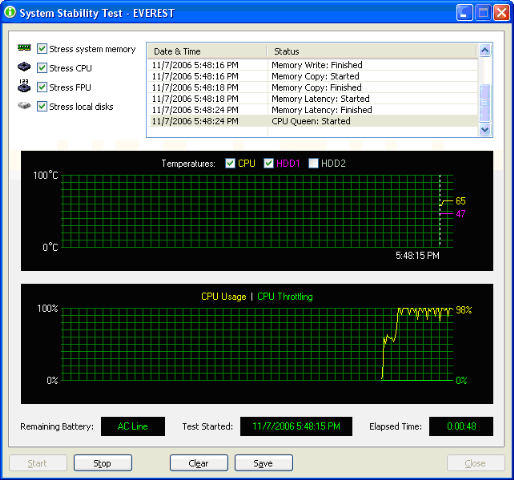Uncheck Stress system memory
This screenshot has width=514, height=480.
tap(42, 49)
